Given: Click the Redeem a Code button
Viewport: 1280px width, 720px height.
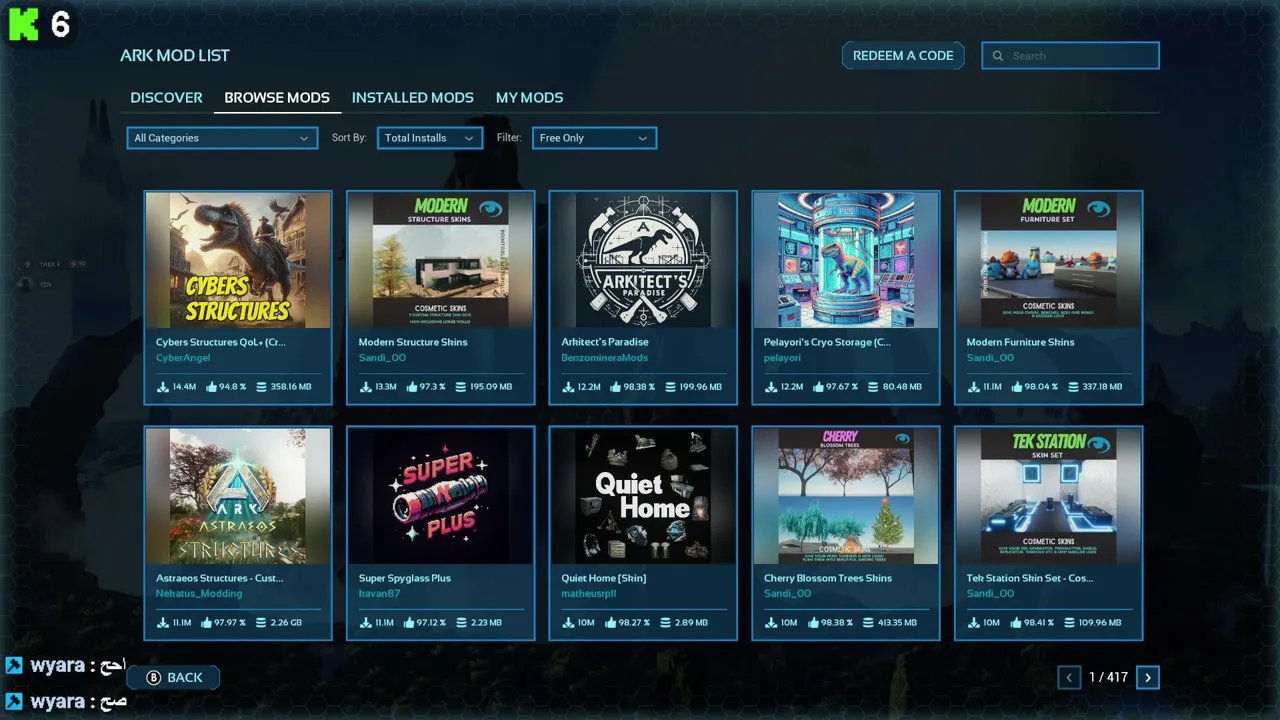Looking at the screenshot, I should pyautogui.click(x=903, y=56).
